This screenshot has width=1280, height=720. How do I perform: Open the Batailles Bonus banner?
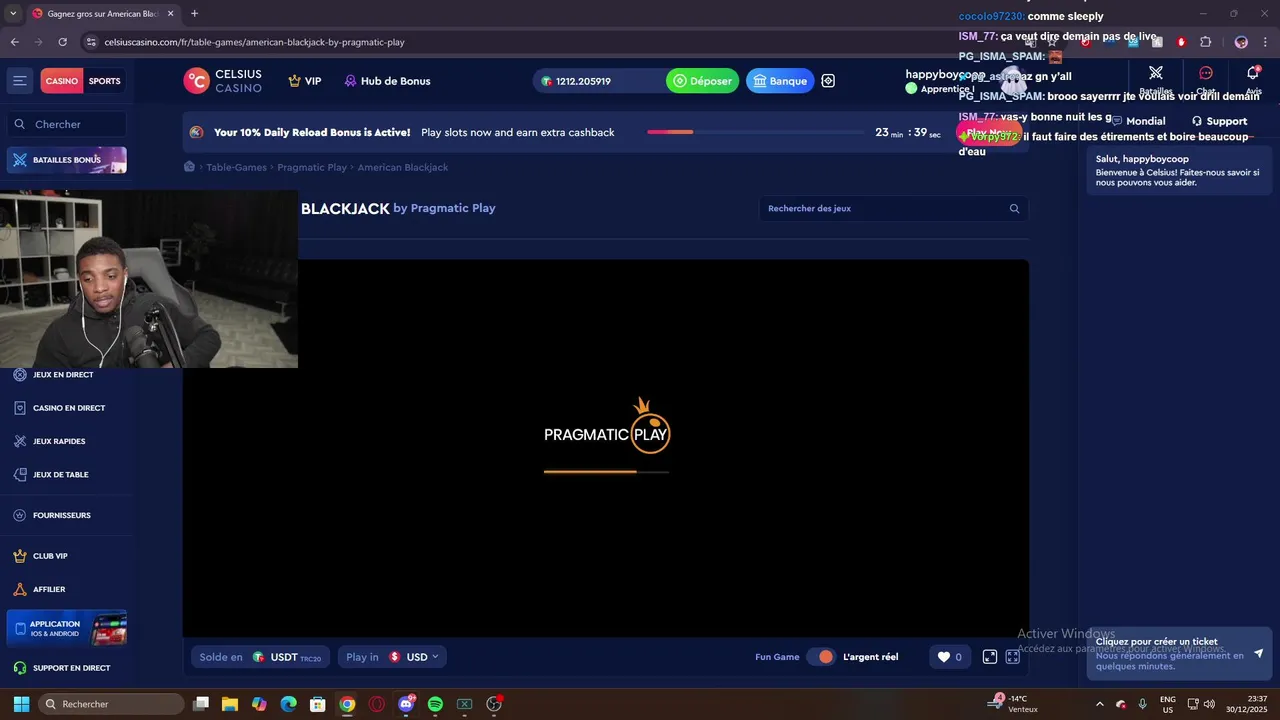pyautogui.click(x=66, y=160)
